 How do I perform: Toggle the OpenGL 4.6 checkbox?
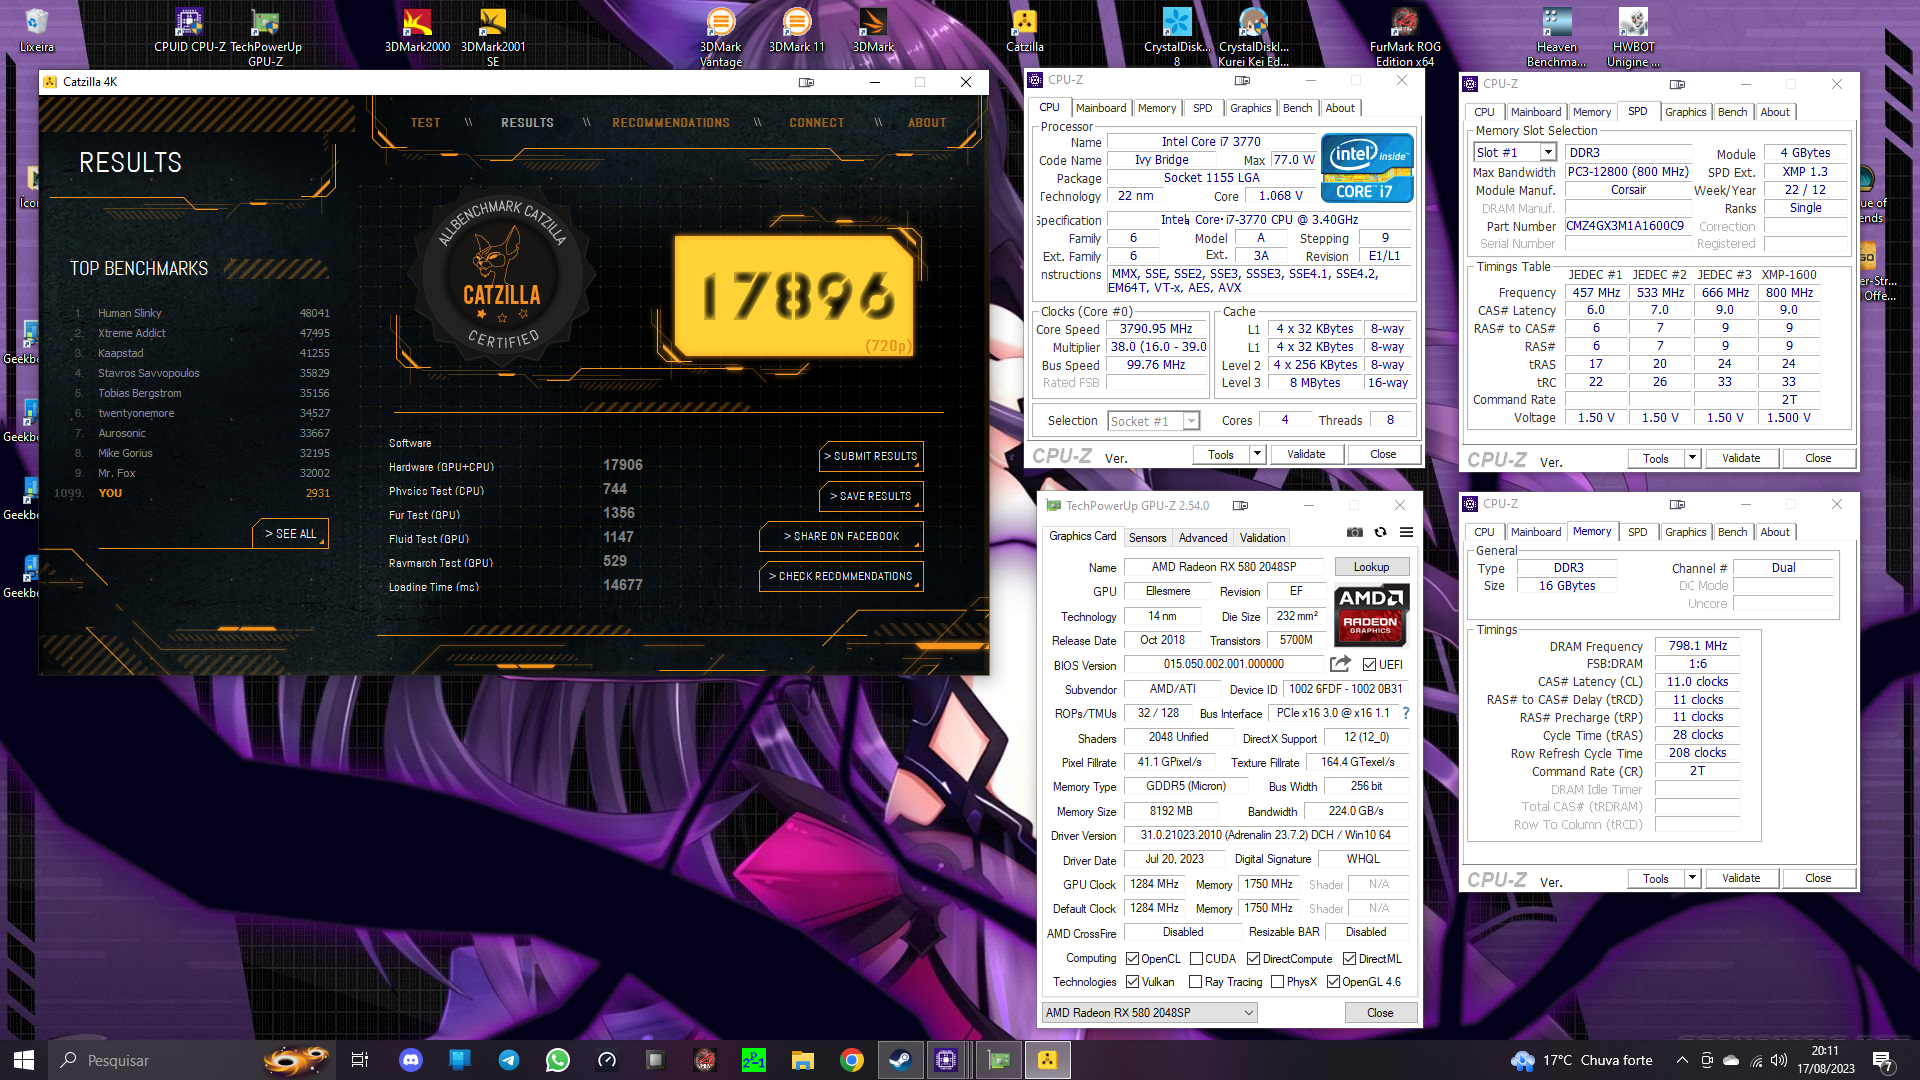coord(1333,982)
